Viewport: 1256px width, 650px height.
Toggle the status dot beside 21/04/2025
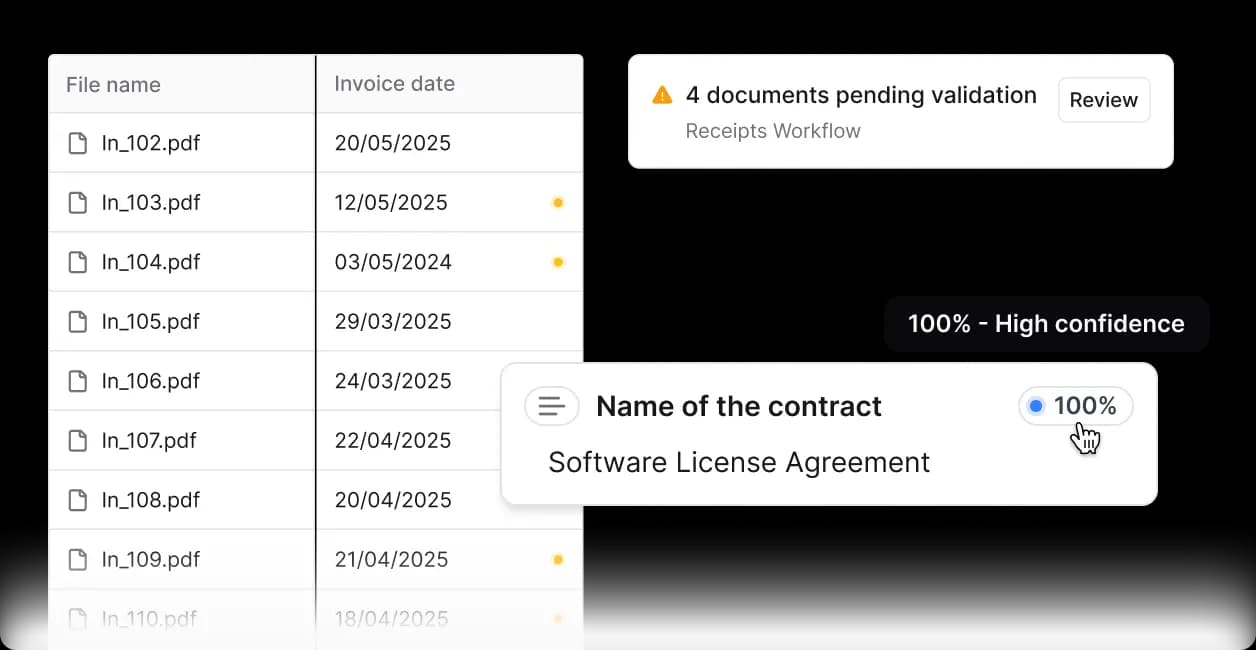(x=558, y=559)
